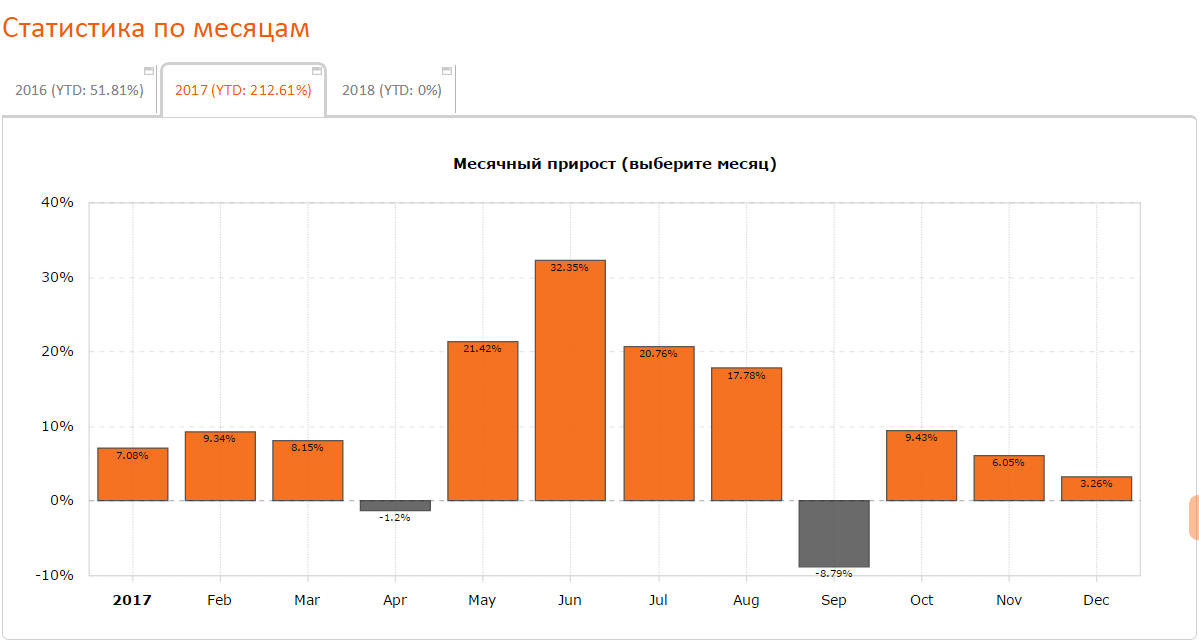Click the November bar with 6.05%
1199x641 pixels.
point(1009,479)
